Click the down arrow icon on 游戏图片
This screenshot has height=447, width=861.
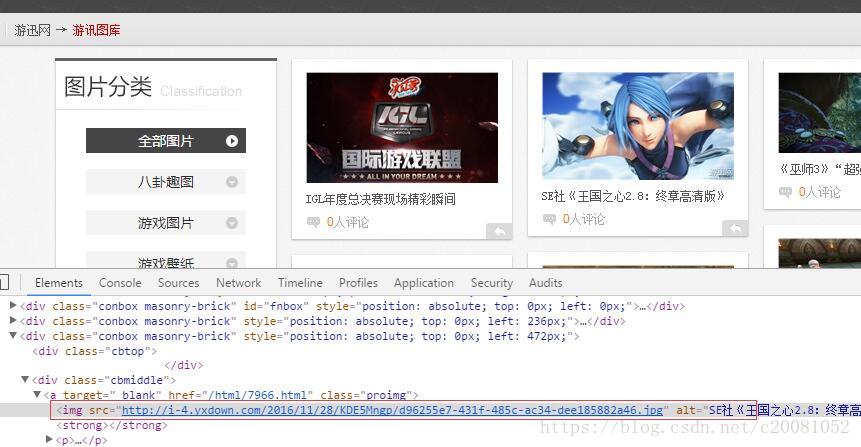(x=232, y=223)
